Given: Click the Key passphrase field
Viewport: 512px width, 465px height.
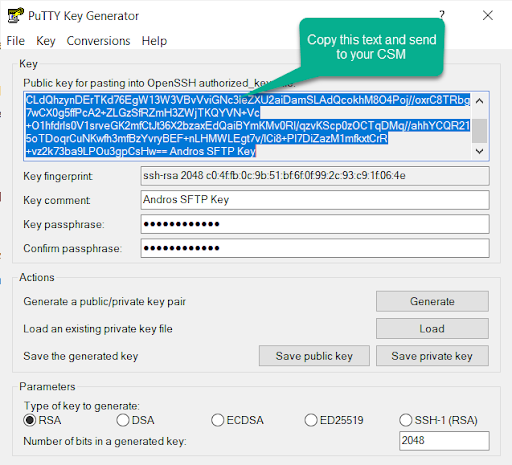Looking at the screenshot, I should click(x=315, y=224).
